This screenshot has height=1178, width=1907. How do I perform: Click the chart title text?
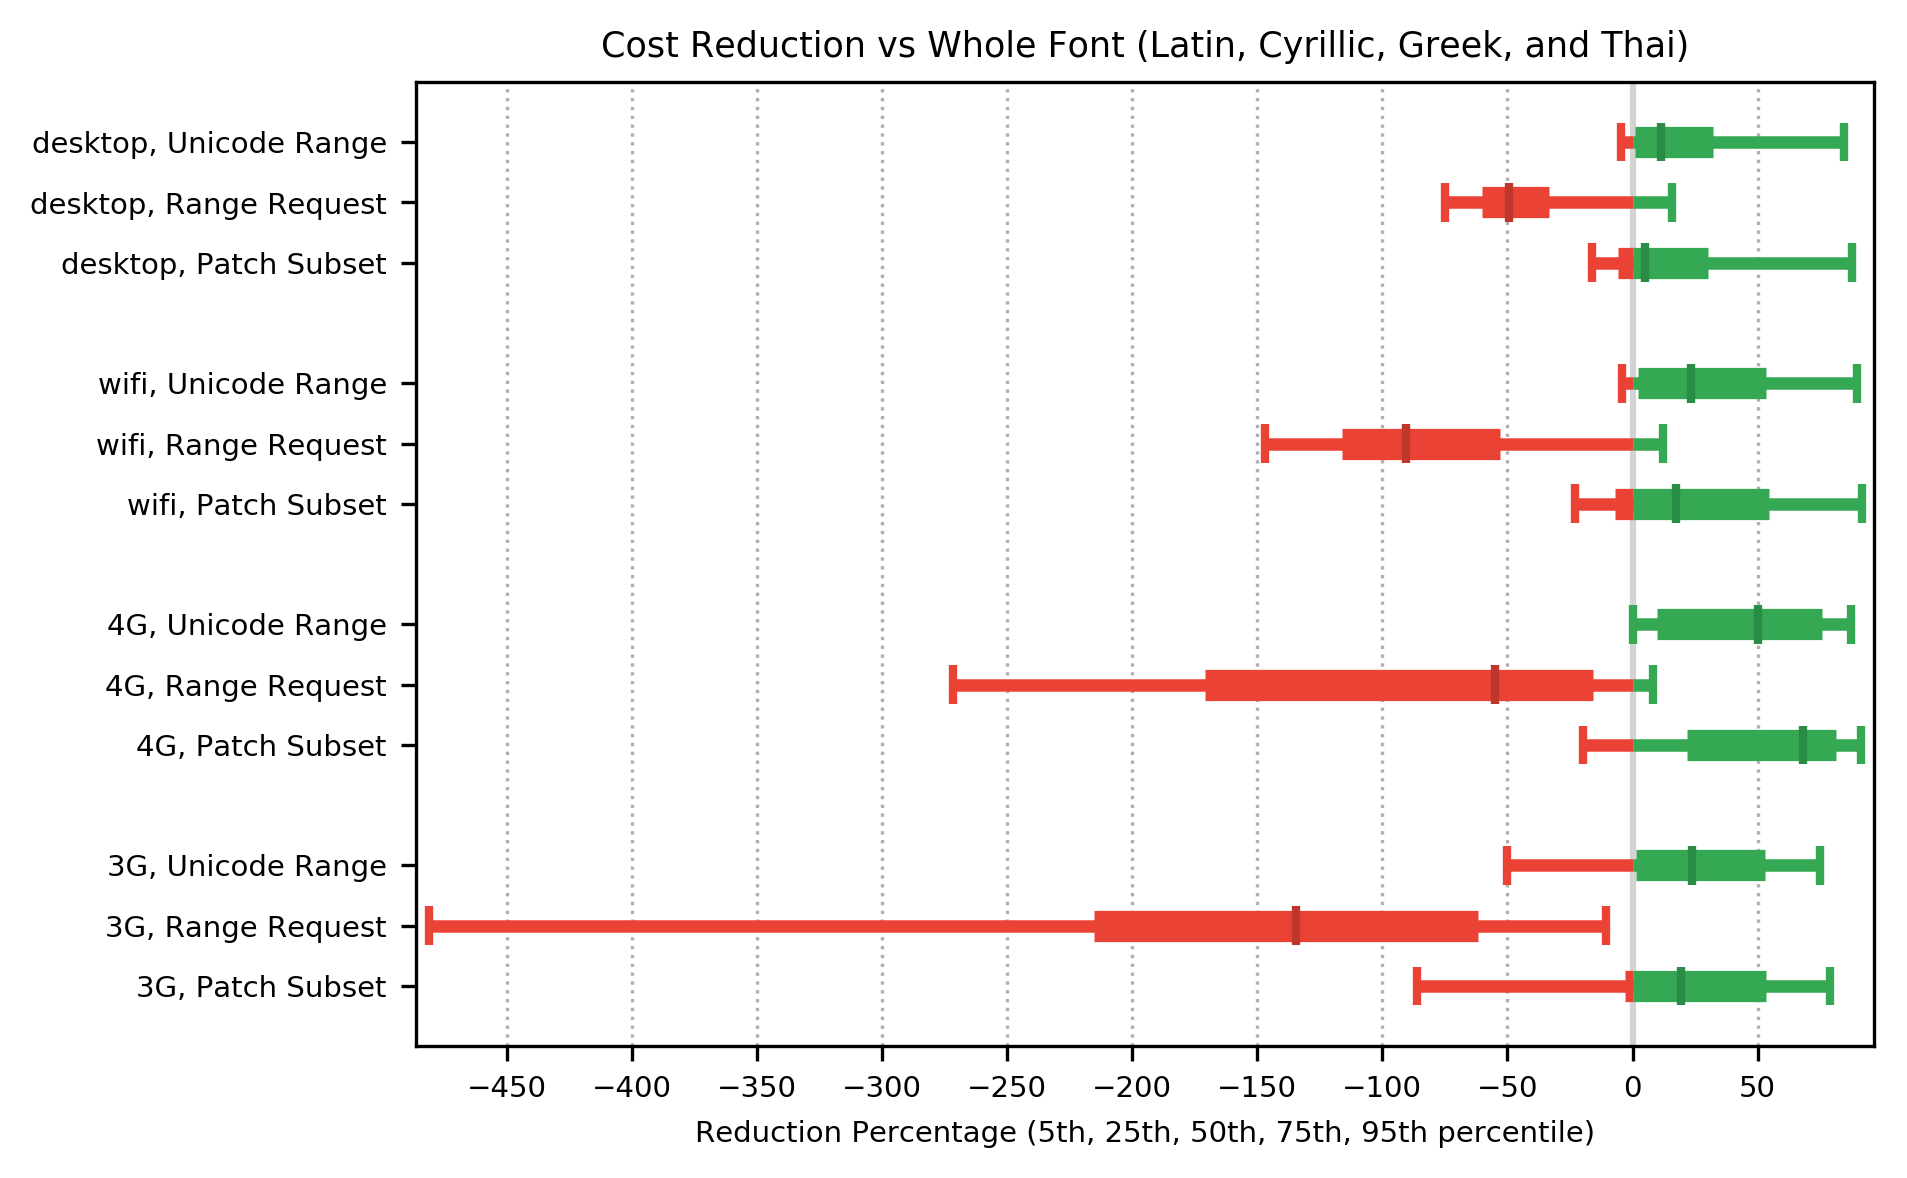tap(1144, 46)
